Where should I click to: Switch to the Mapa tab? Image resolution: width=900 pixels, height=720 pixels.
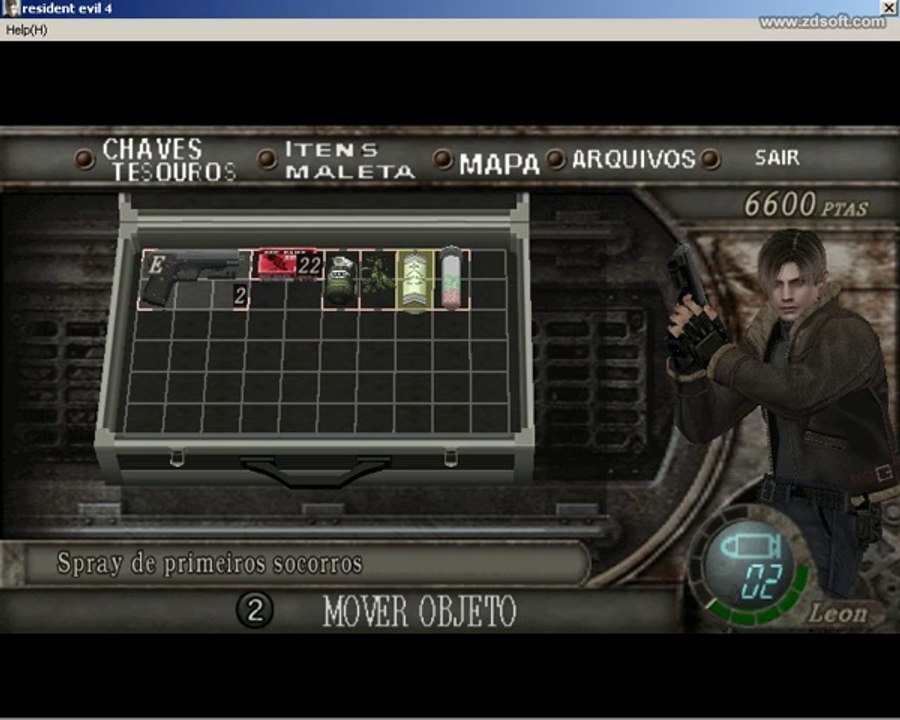[x=499, y=164]
